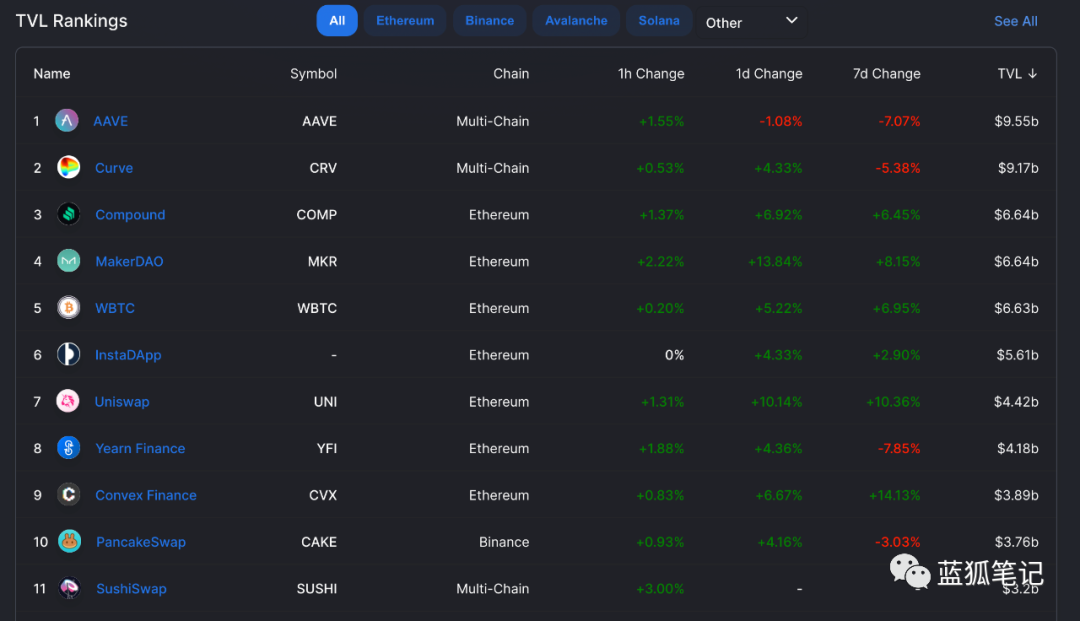Click WBTC's $6.63b TVL value
This screenshot has height=621, width=1080.
click(x=1016, y=308)
